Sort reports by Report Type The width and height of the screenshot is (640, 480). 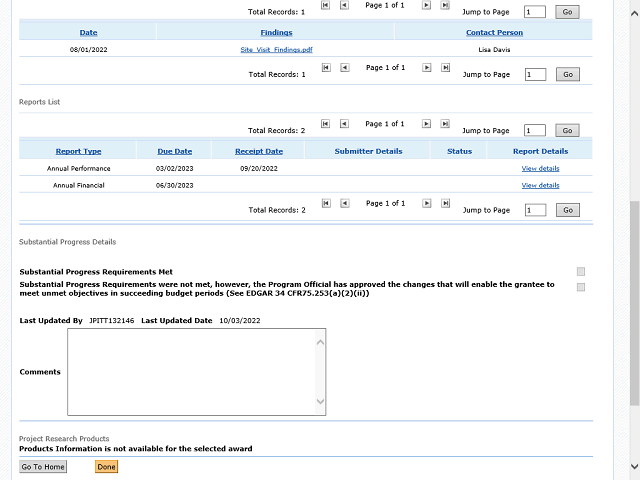[78, 151]
